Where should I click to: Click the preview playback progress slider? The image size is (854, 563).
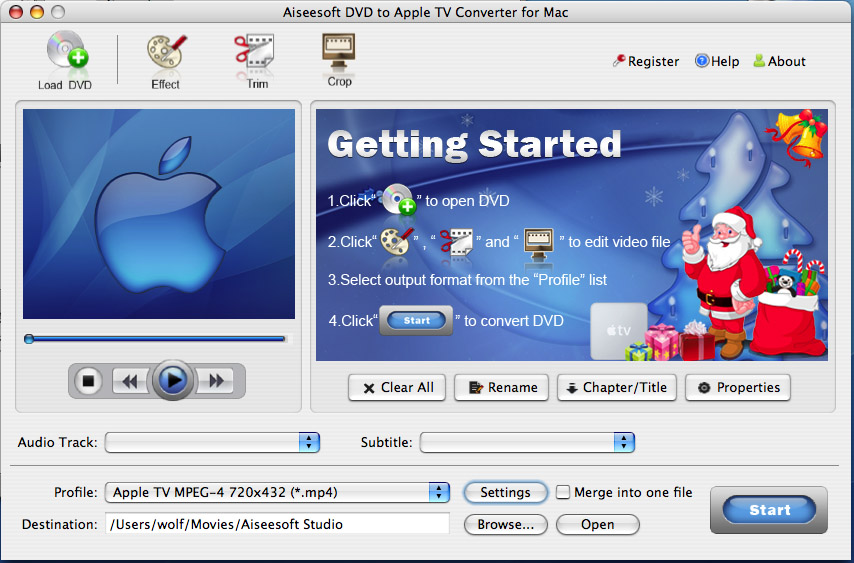[x=156, y=339]
